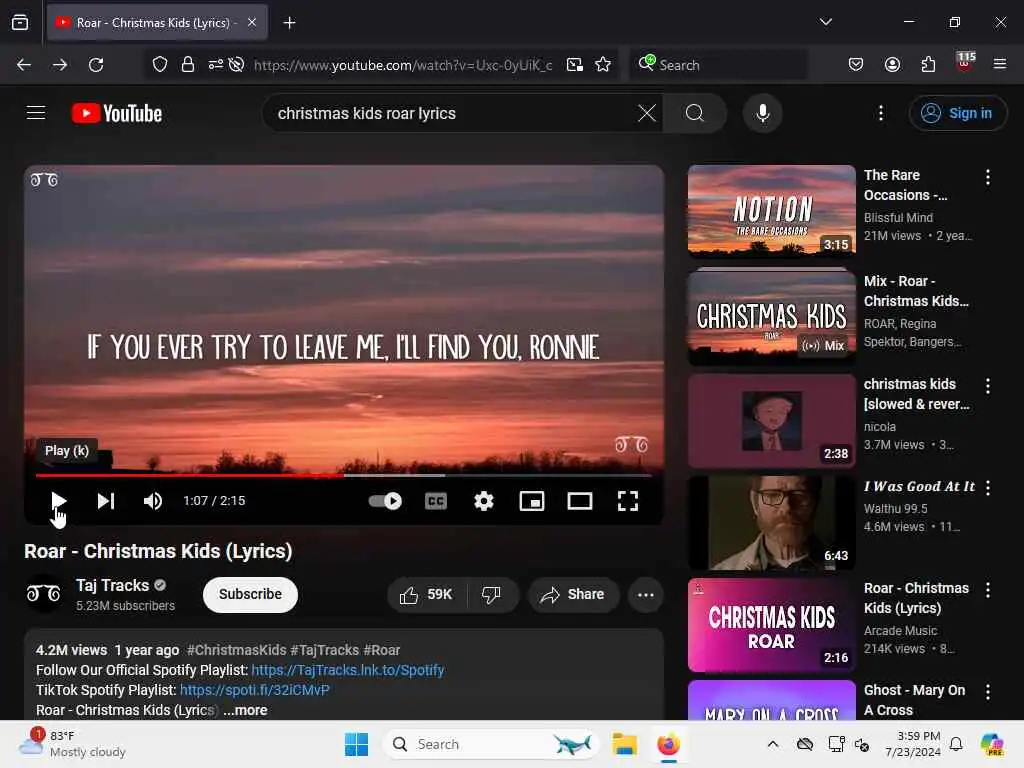Viewport: 1024px width, 768px height.
Task: Open options for The Rare Occasions video
Action: (x=987, y=176)
